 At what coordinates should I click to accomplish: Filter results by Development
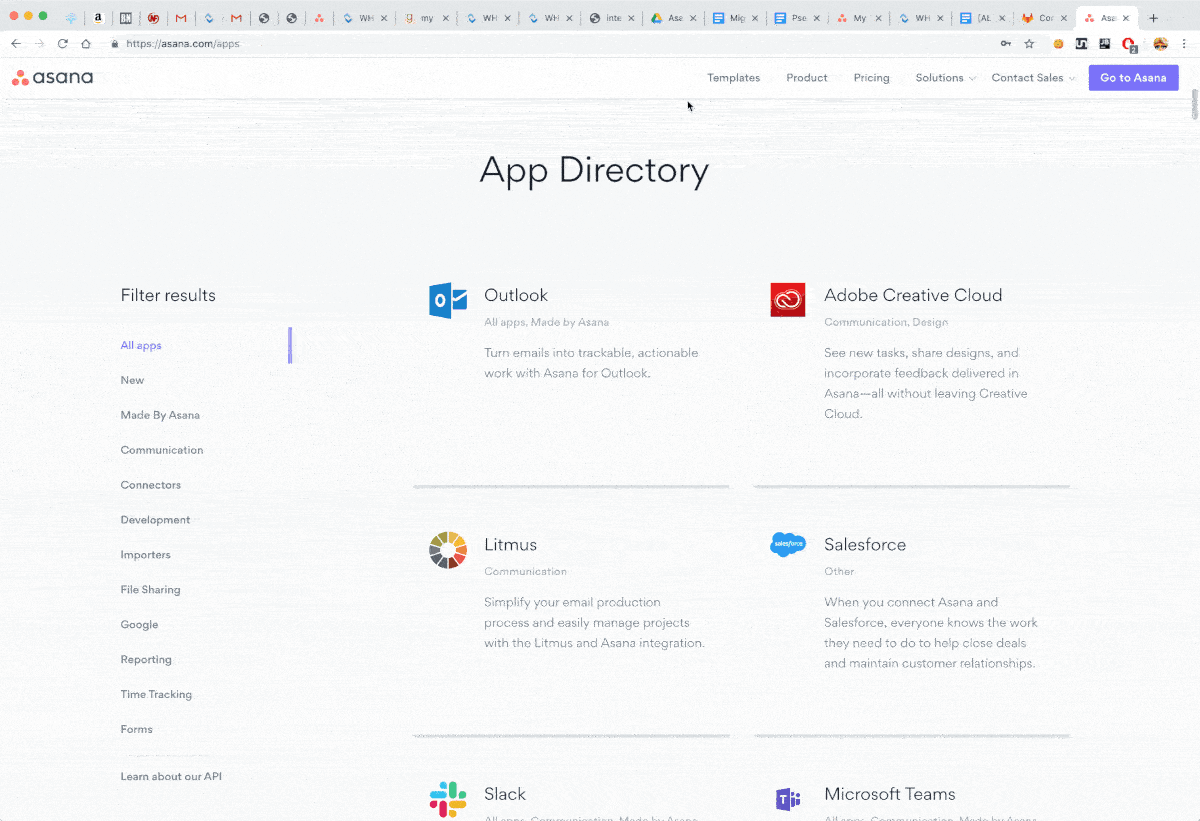(155, 520)
